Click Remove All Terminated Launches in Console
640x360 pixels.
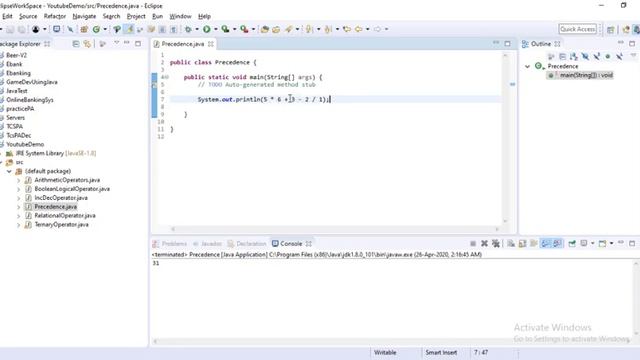[x=496, y=244]
